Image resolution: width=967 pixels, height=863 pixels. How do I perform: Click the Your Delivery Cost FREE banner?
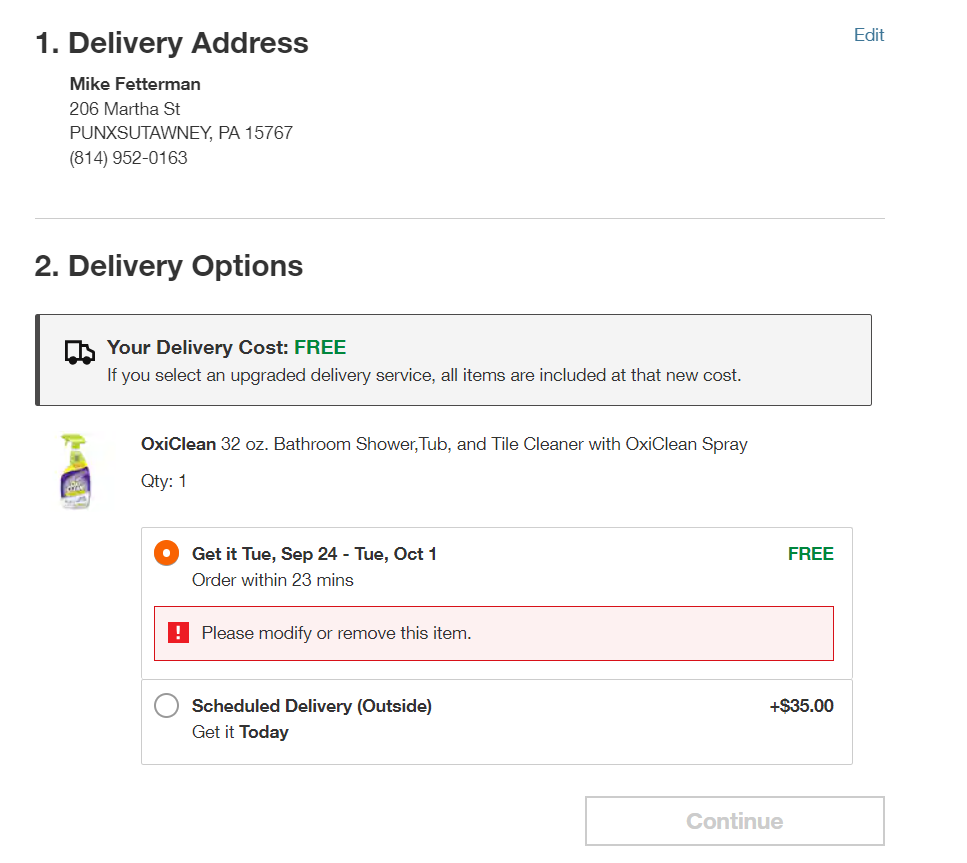[x=453, y=360]
